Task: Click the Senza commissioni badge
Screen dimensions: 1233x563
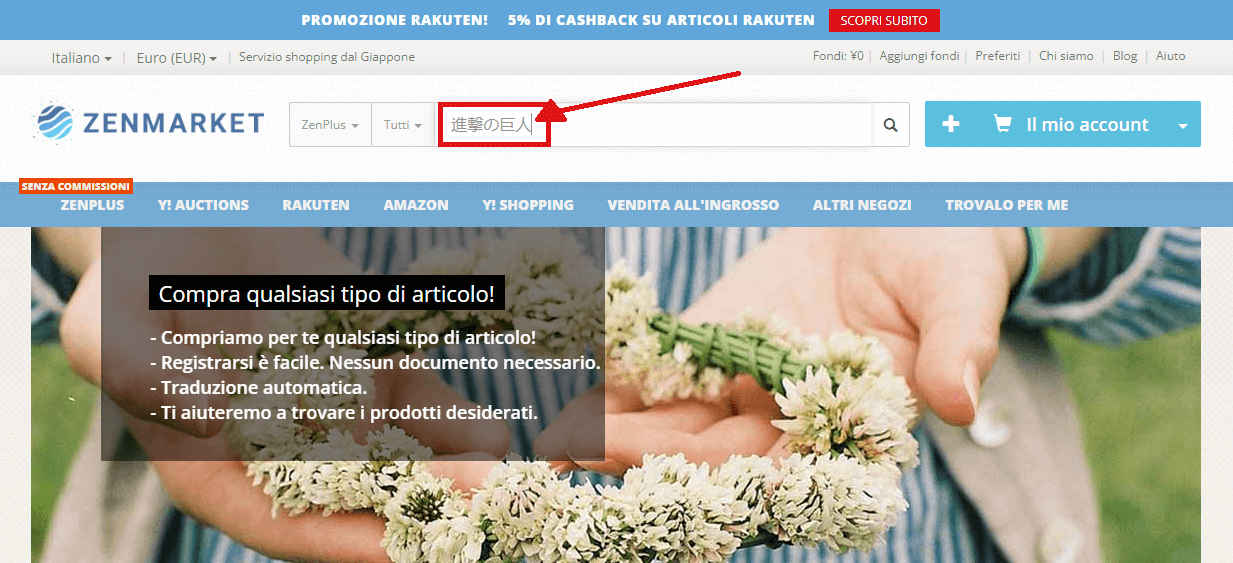Action: 76,186
